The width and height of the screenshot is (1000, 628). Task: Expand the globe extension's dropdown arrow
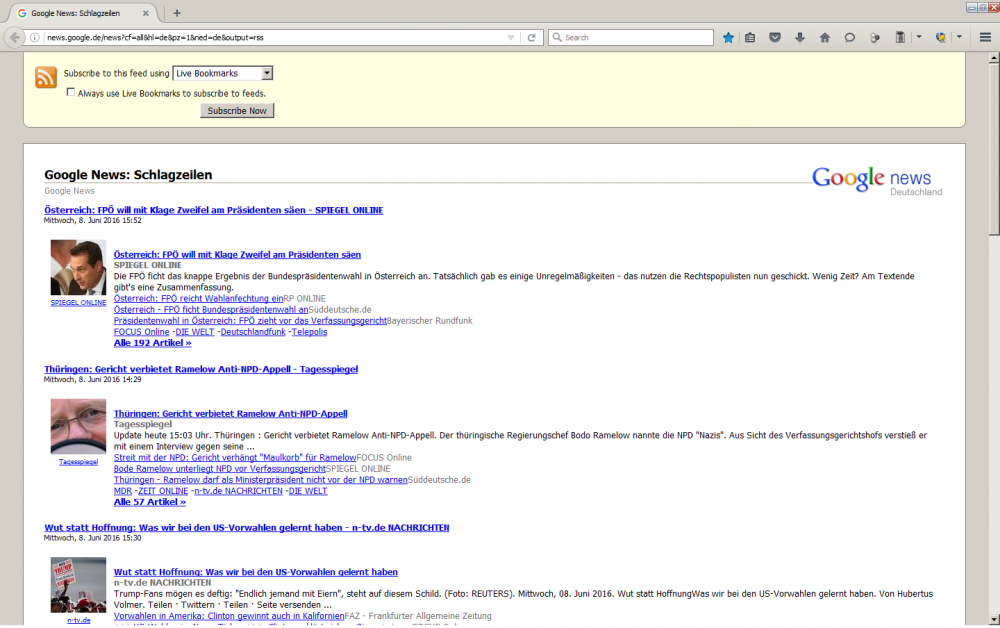pos(959,38)
